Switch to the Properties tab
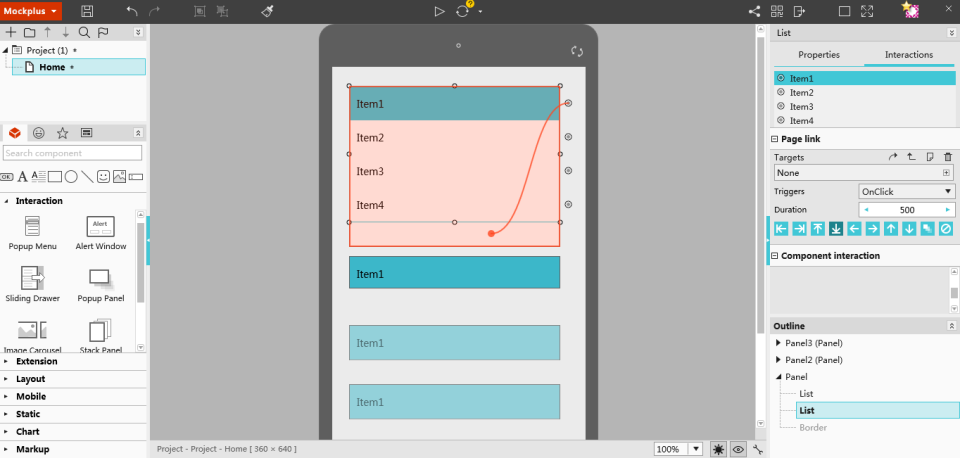This screenshot has height=458, width=960. tap(819, 54)
